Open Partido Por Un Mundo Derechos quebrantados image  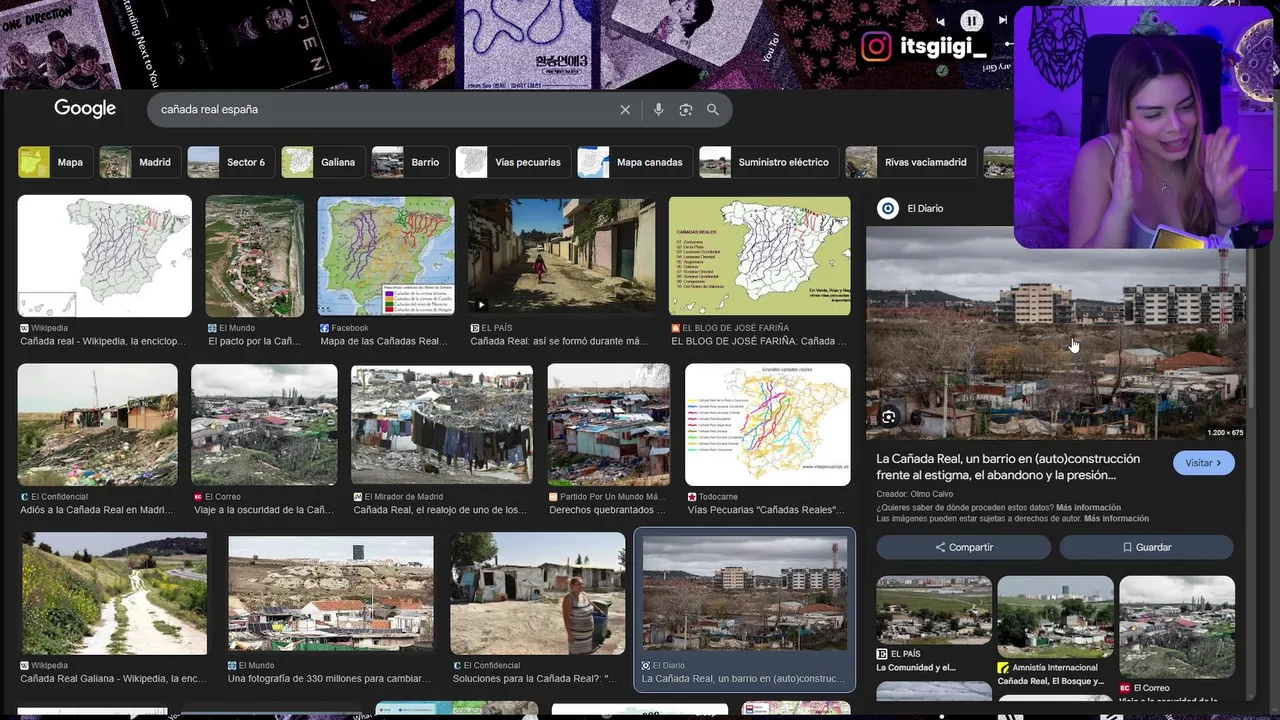click(x=608, y=425)
